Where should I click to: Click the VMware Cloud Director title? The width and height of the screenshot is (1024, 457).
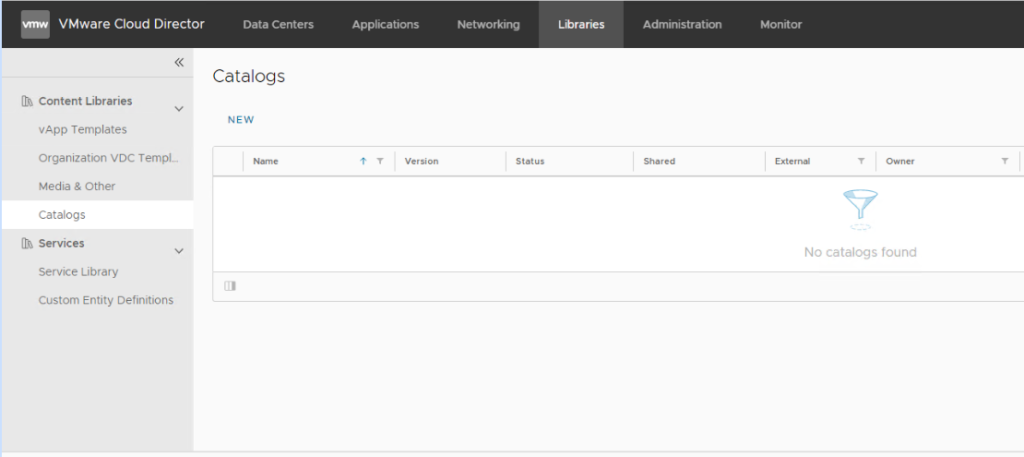[131, 24]
